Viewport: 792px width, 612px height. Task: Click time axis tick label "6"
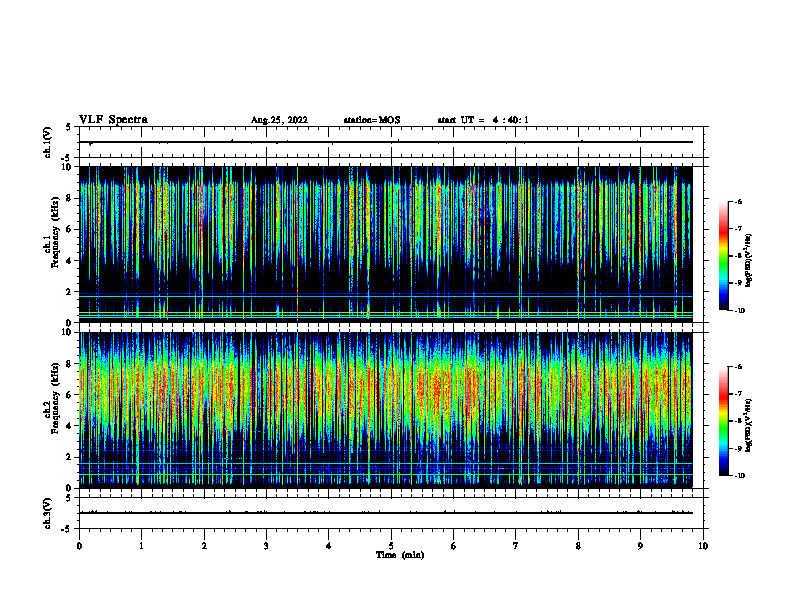coord(453,546)
